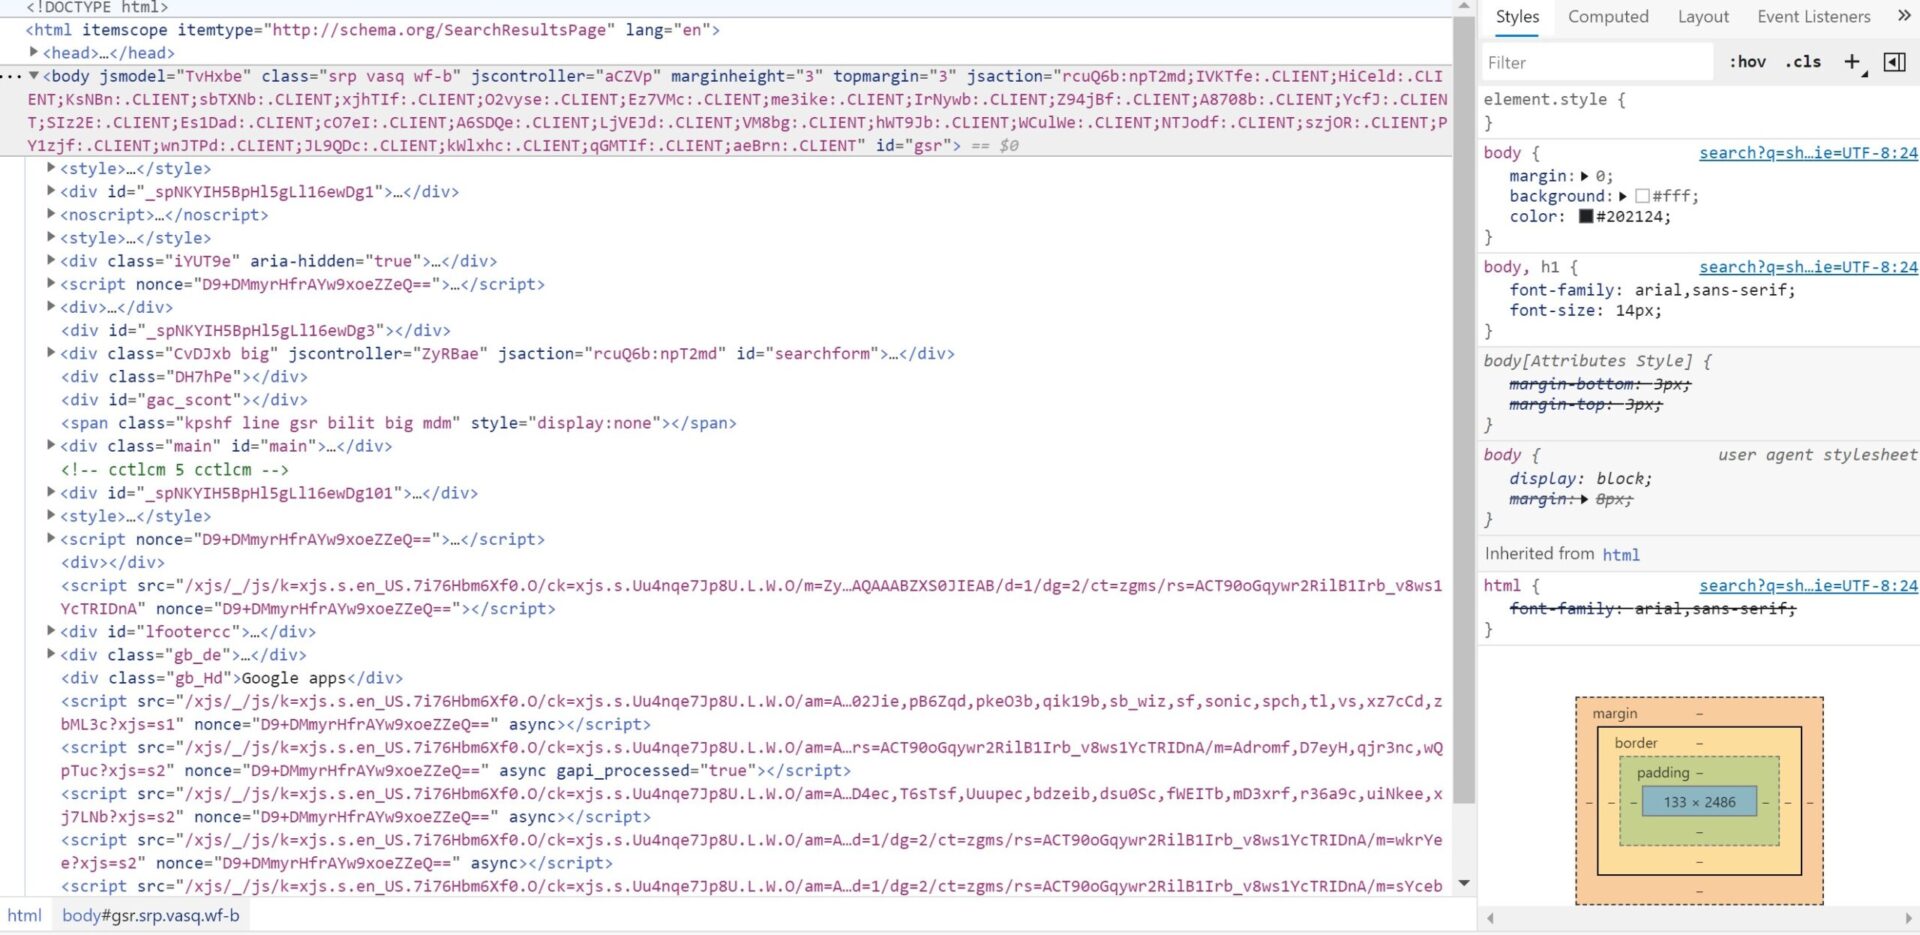
Task: Open stylesheet link beside body rule
Action: pyautogui.click(x=1808, y=153)
